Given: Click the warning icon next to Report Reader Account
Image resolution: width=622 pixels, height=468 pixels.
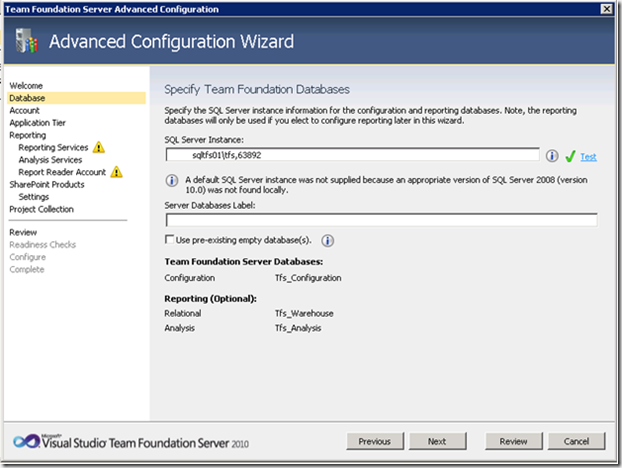Looking at the screenshot, I should pos(117,172).
